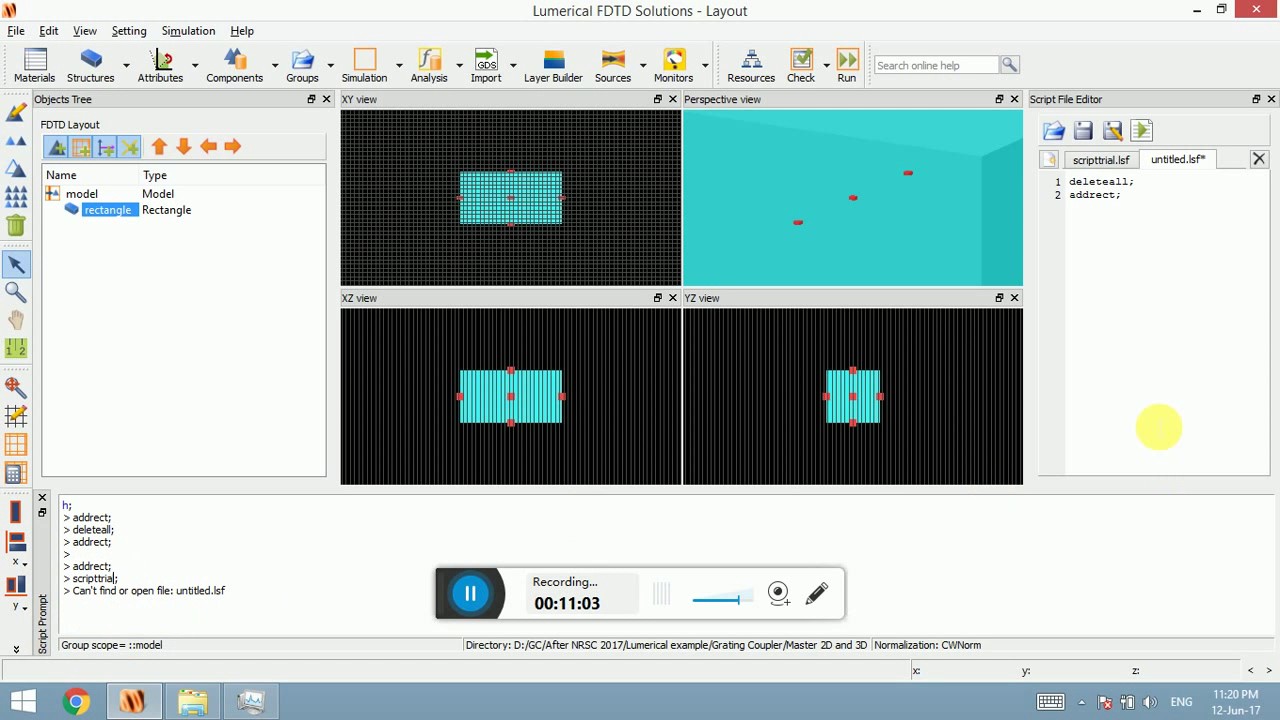Expand the Simulation dropdown arrow
The height and width of the screenshot is (720, 1280).
pyautogui.click(x=399, y=65)
